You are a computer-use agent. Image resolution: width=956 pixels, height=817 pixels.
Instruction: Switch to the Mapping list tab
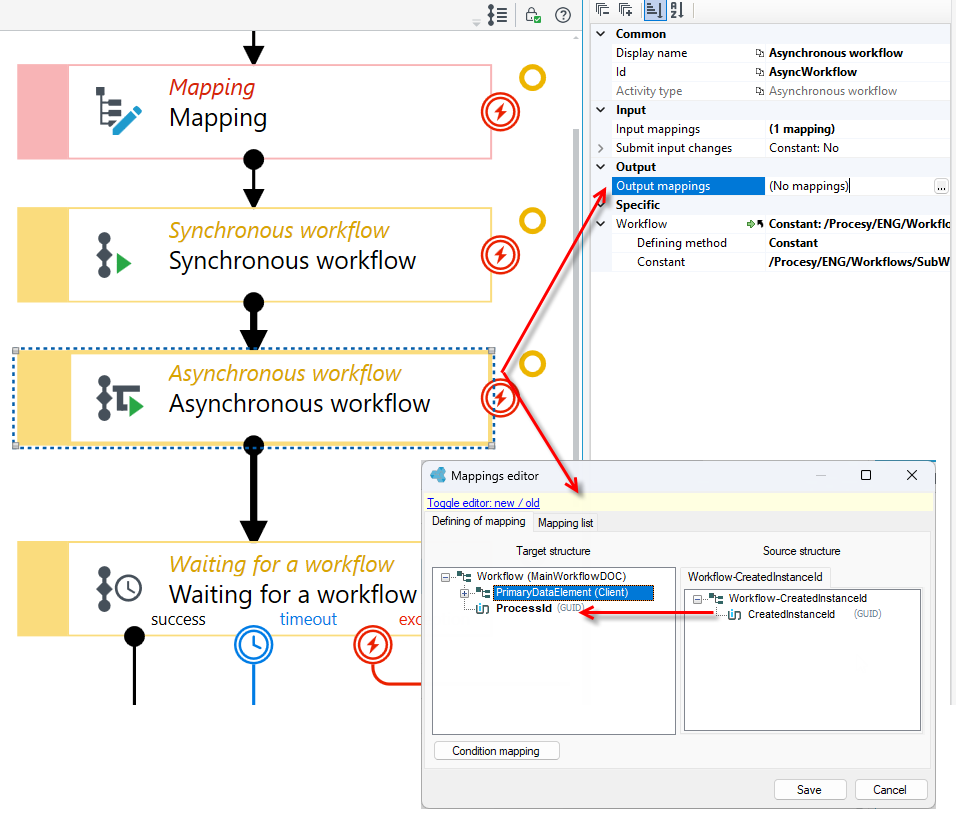565,523
